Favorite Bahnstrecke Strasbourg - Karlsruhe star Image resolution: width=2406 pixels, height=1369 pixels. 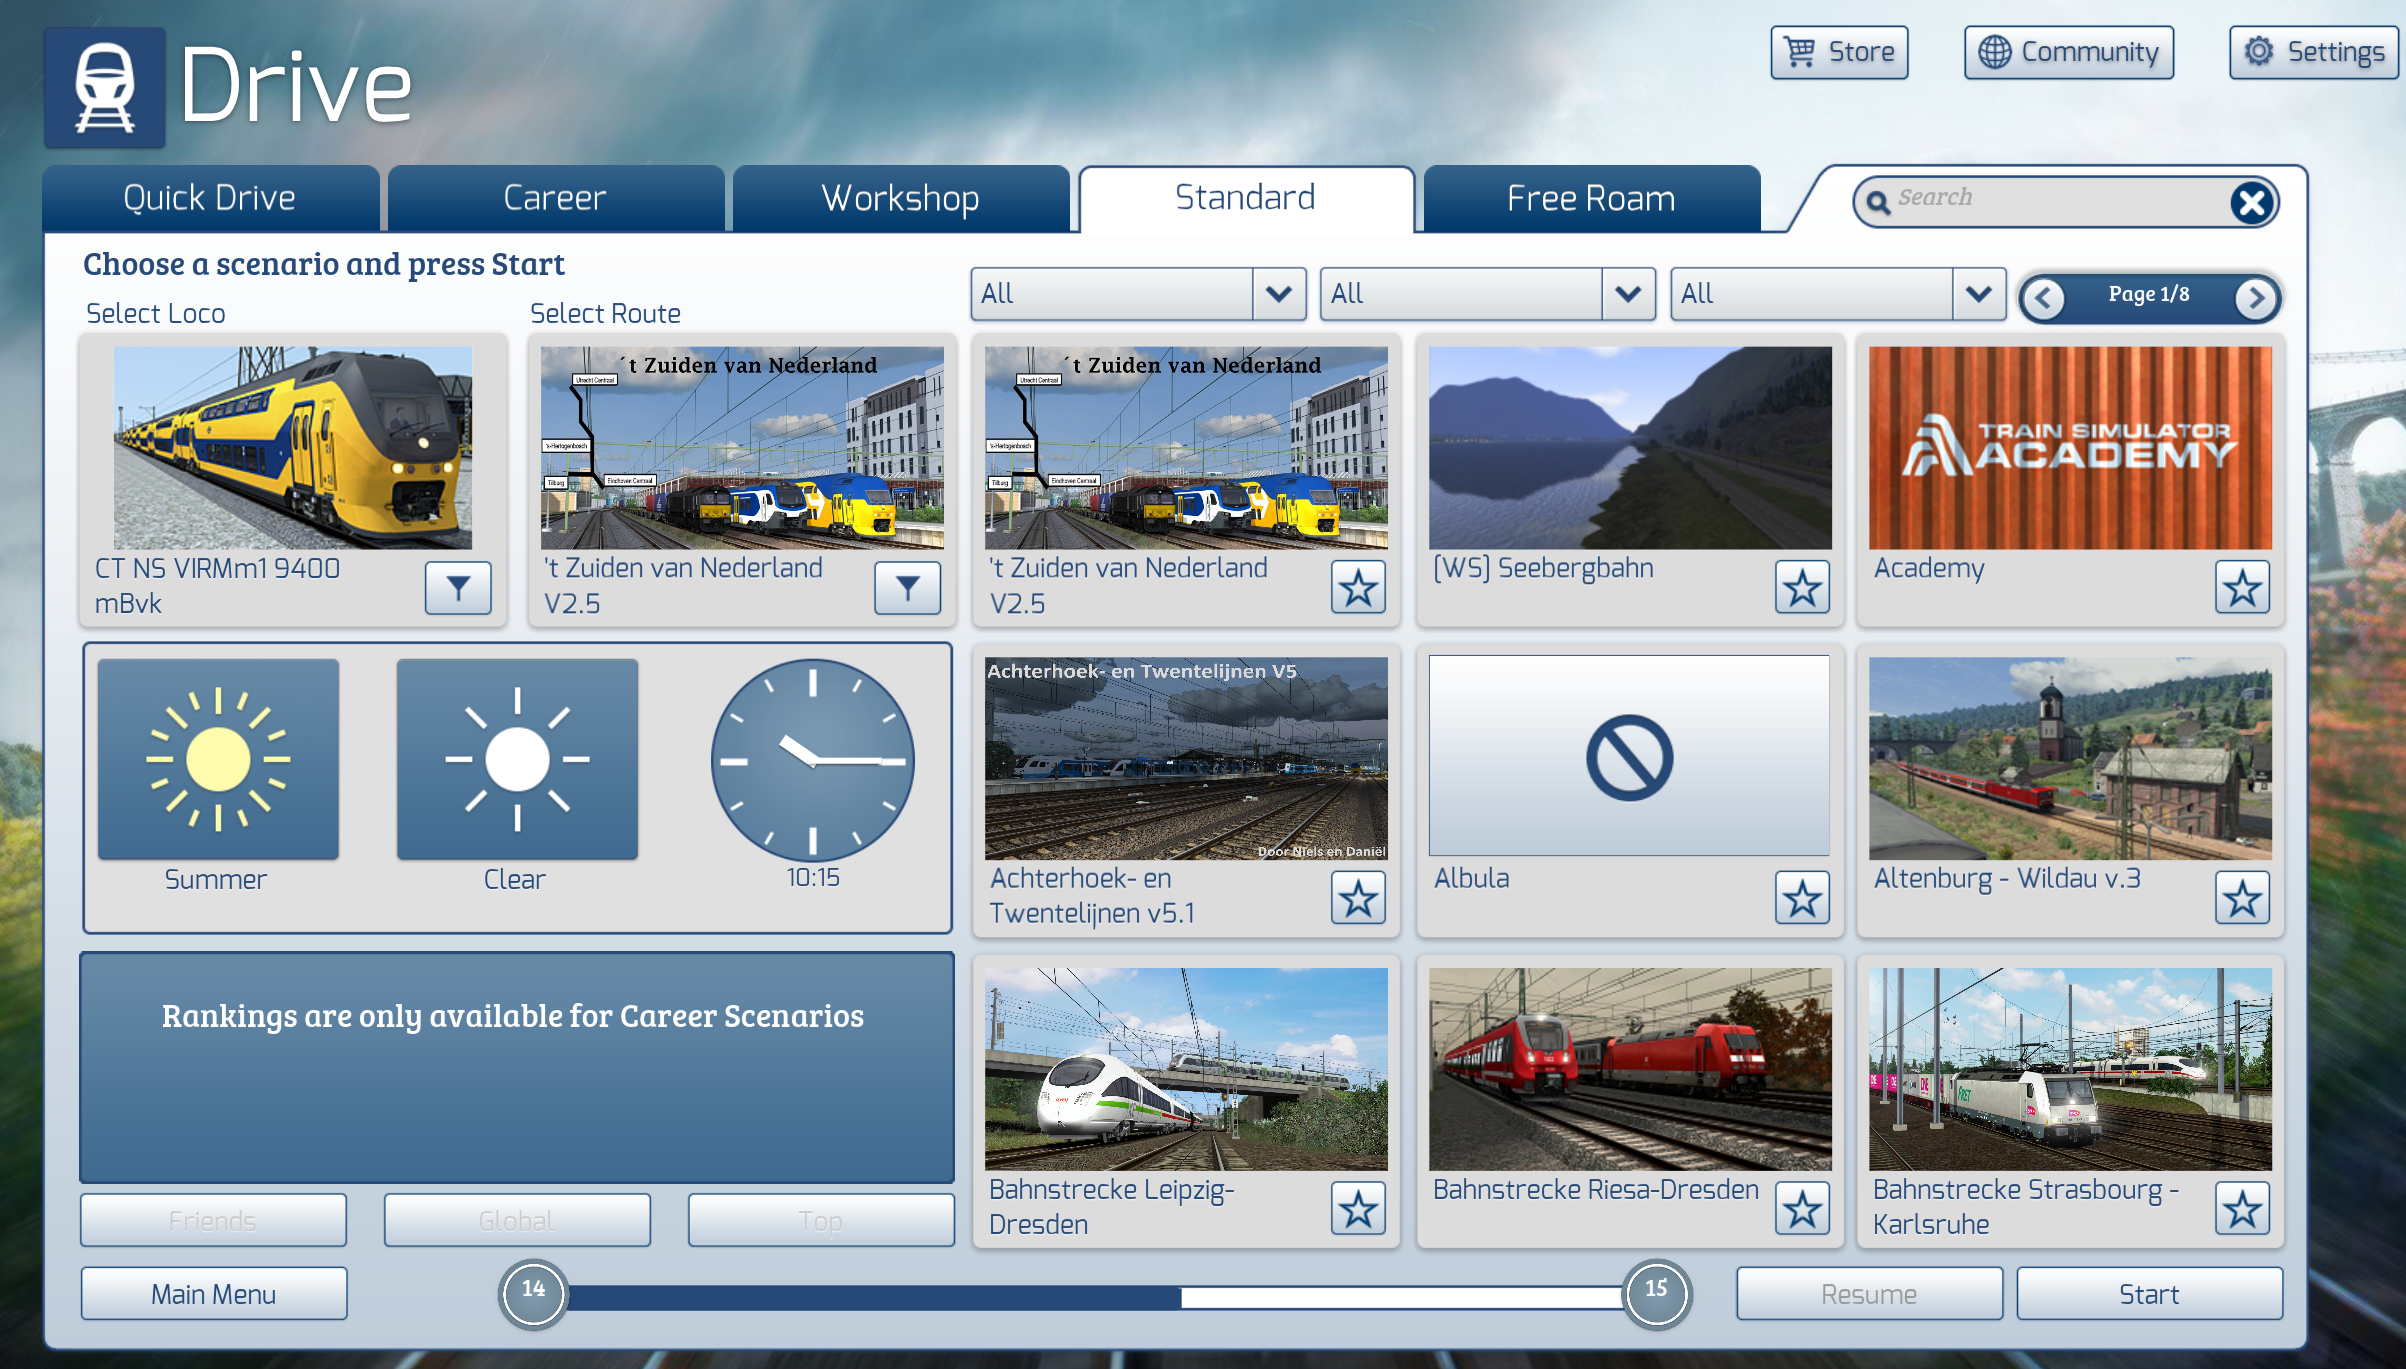pyautogui.click(x=2242, y=1208)
